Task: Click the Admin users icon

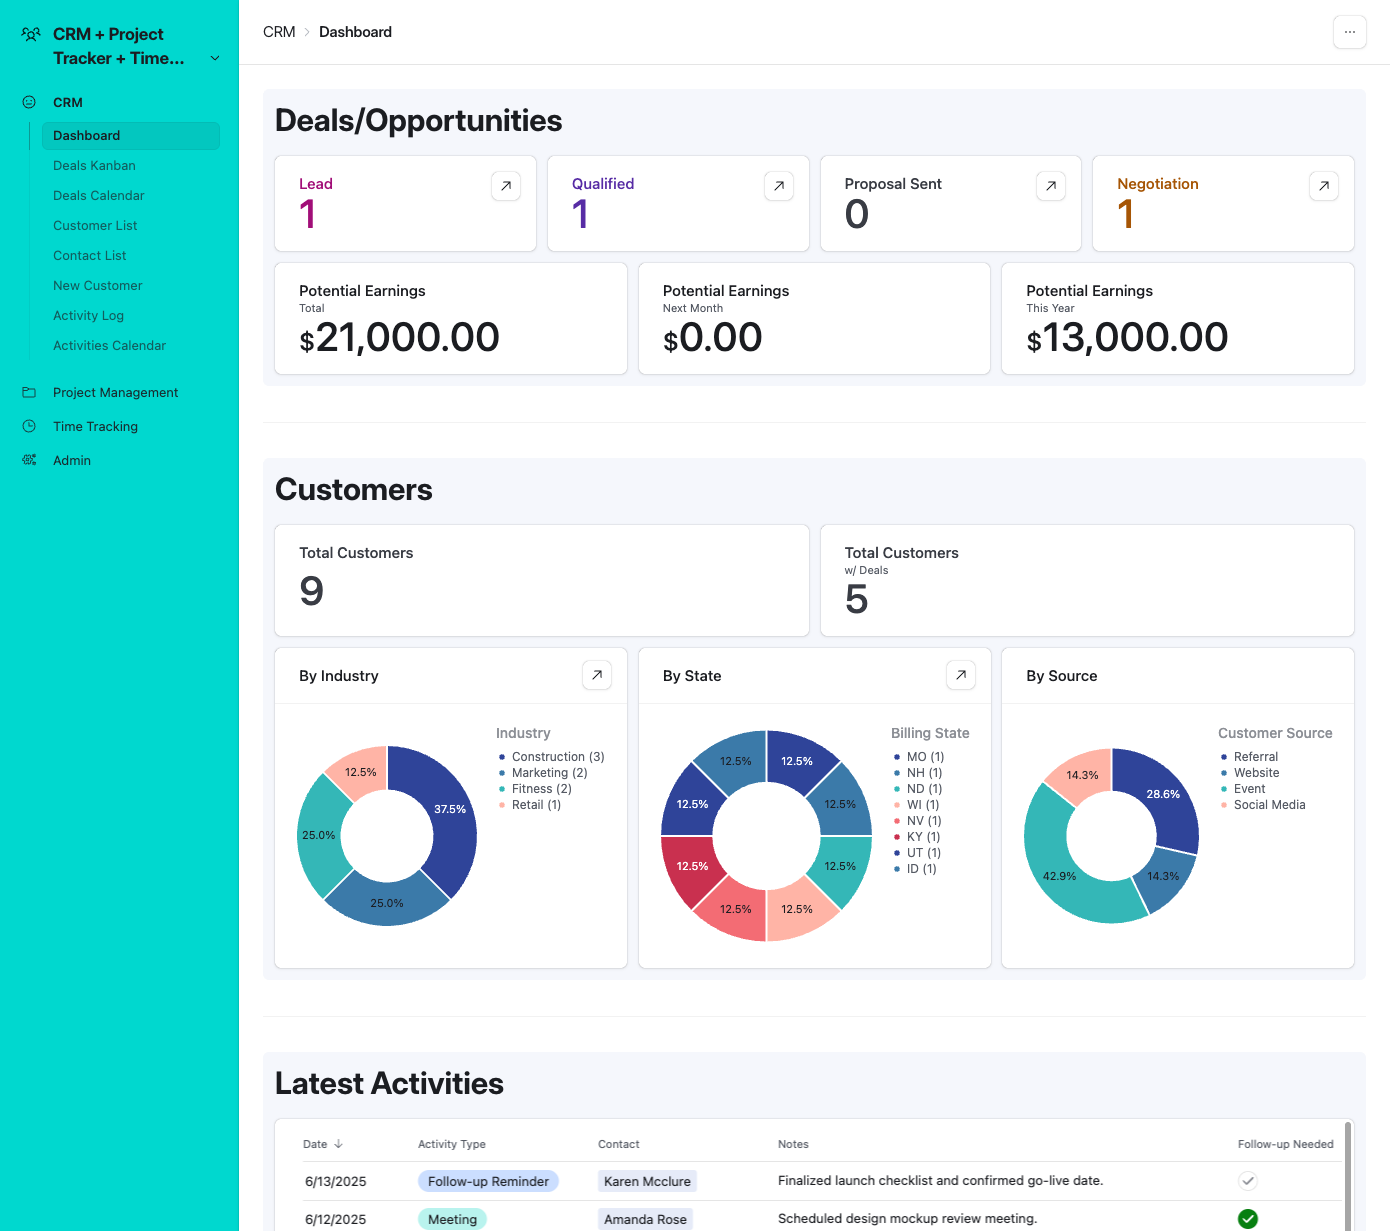Action: coord(29,460)
